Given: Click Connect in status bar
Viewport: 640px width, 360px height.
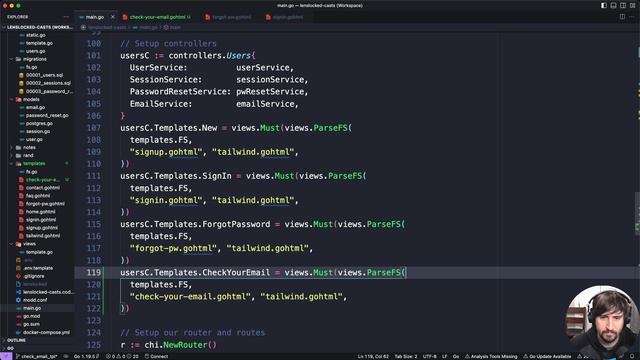Looking at the screenshot, I should (156, 356).
